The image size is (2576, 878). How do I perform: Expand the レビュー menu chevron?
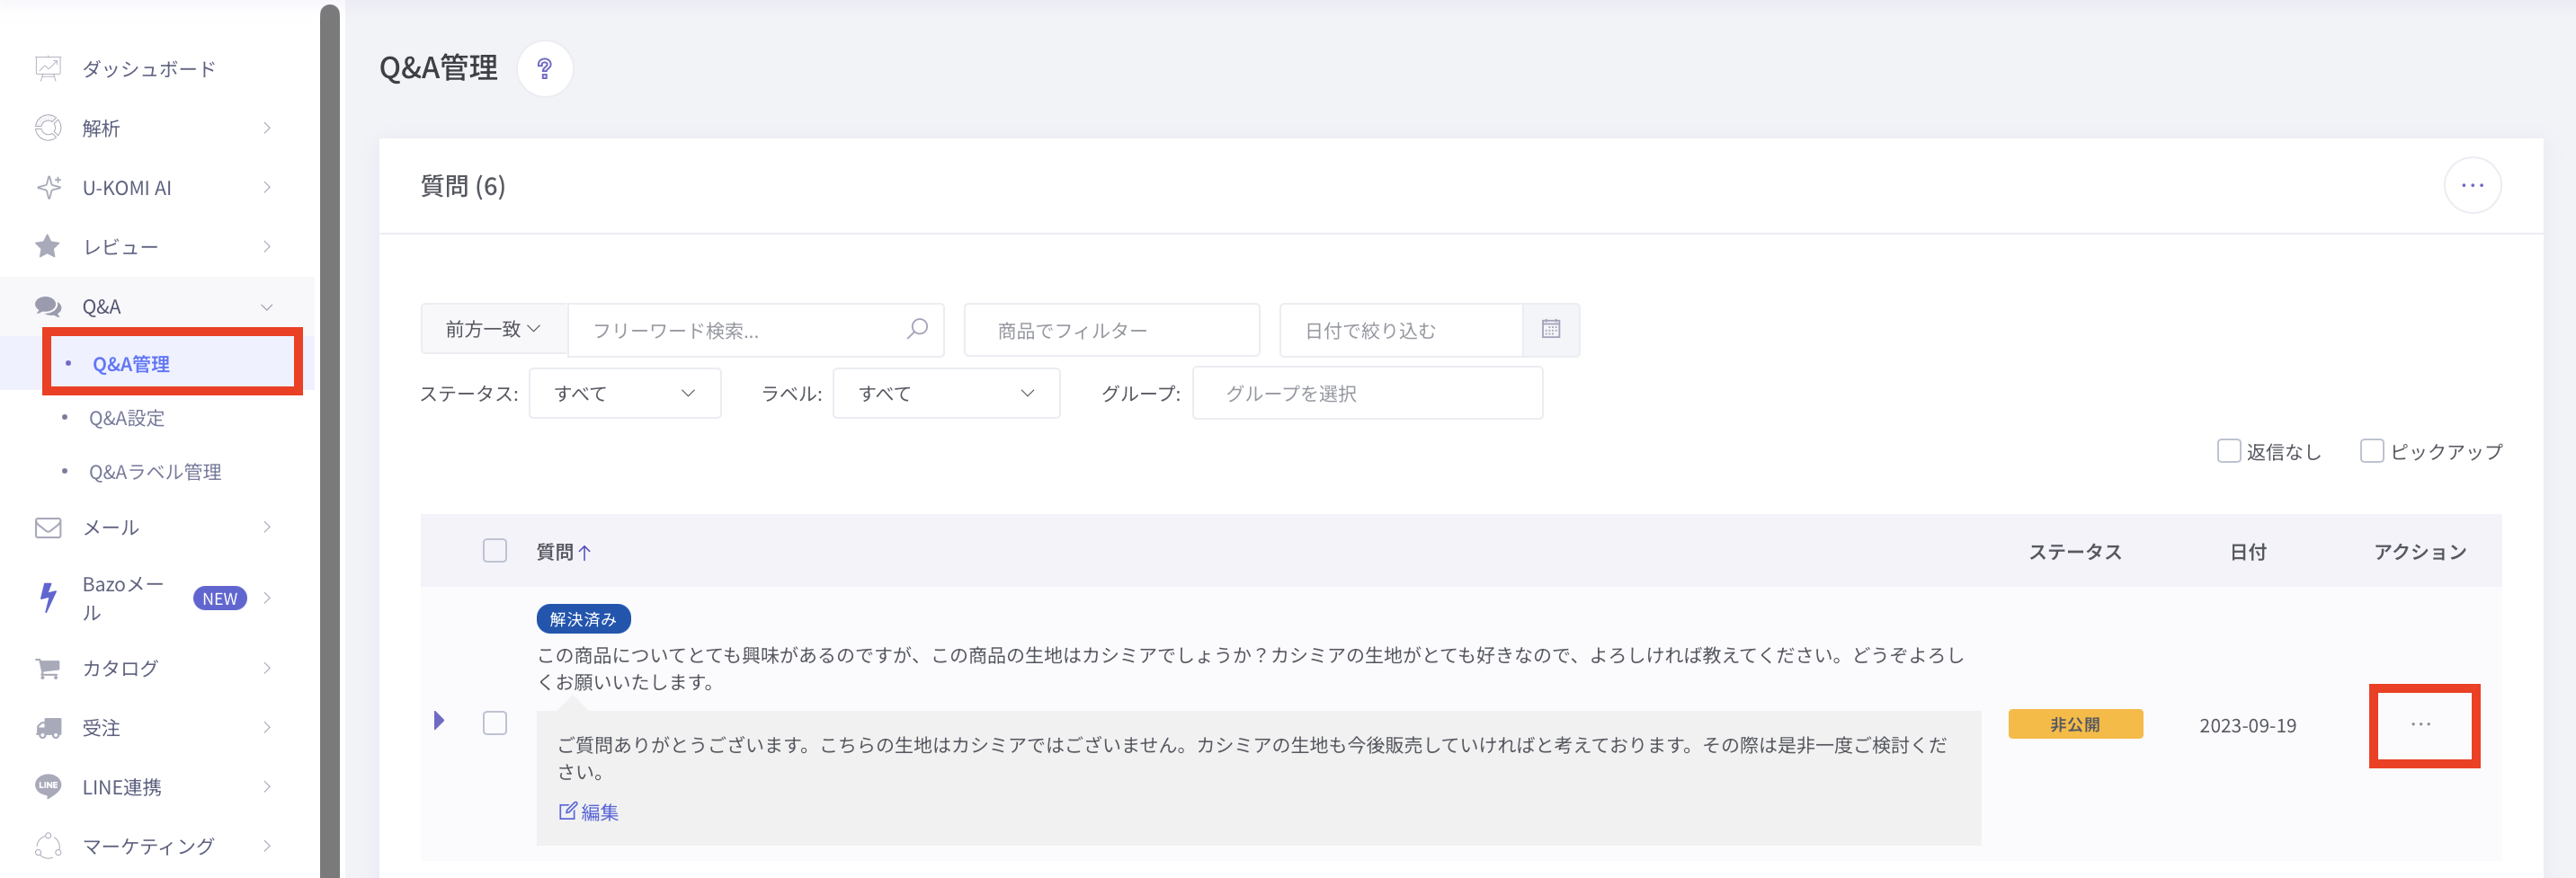[267, 246]
